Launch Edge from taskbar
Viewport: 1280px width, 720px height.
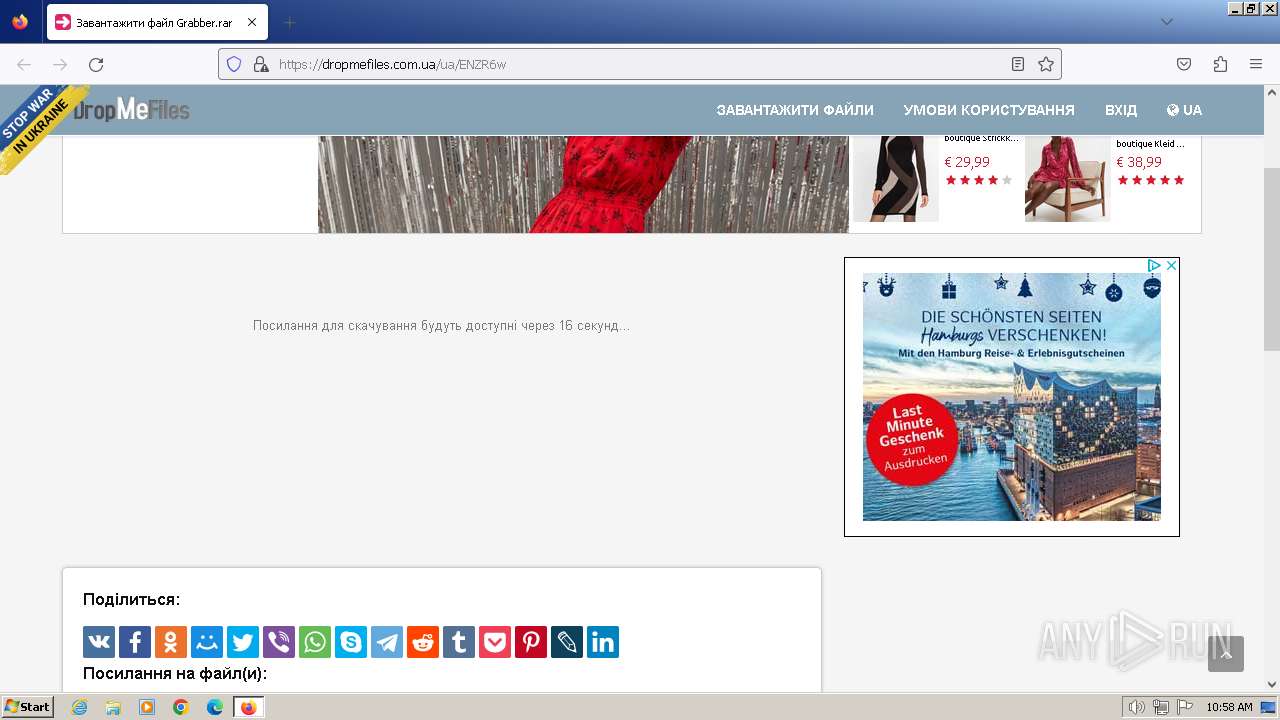215,707
